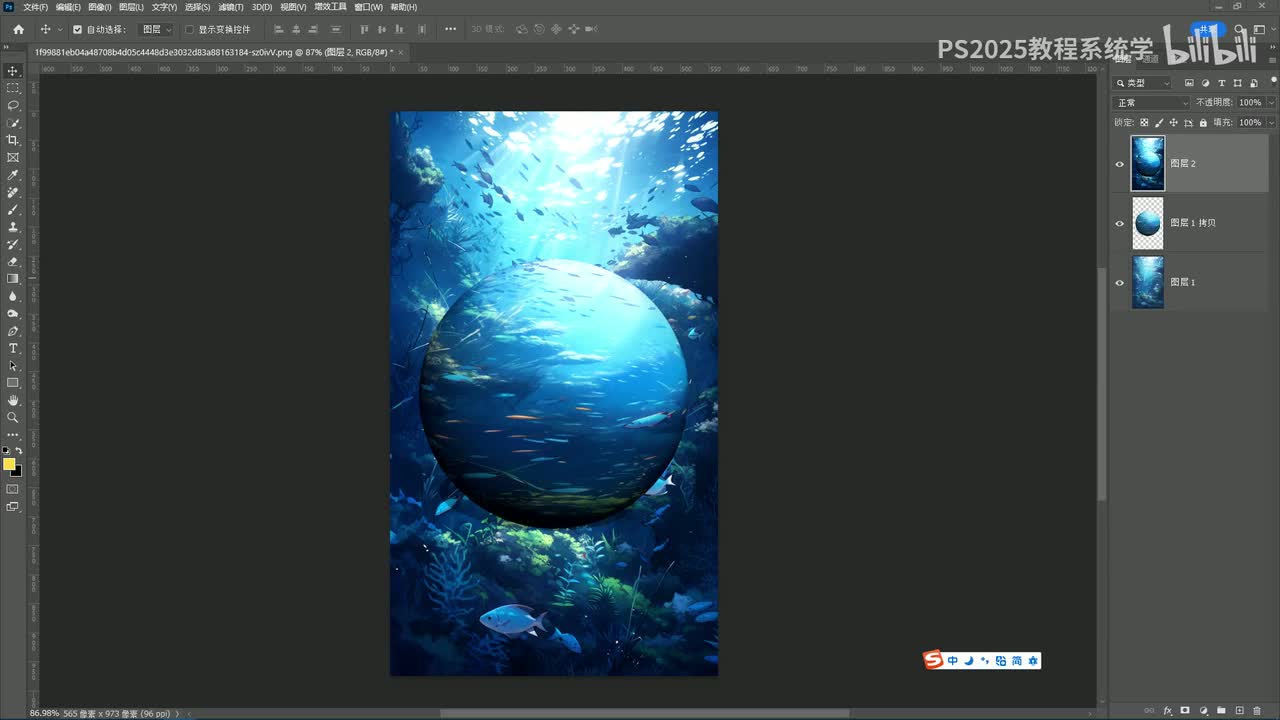Hide the 图层 1 拷贝 layer

[1119, 224]
